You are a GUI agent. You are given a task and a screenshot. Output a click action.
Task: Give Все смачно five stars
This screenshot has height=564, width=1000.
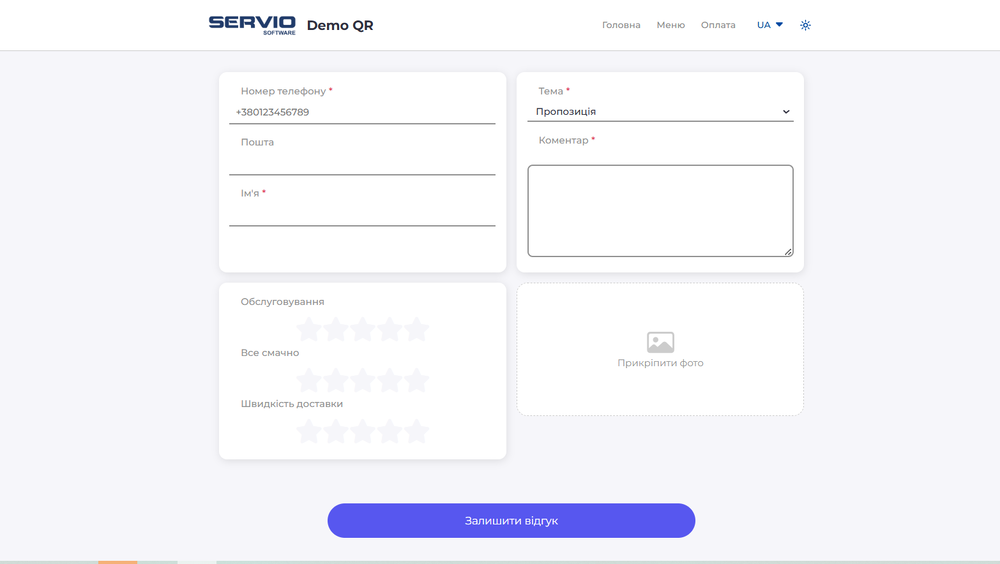coord(417,380)
